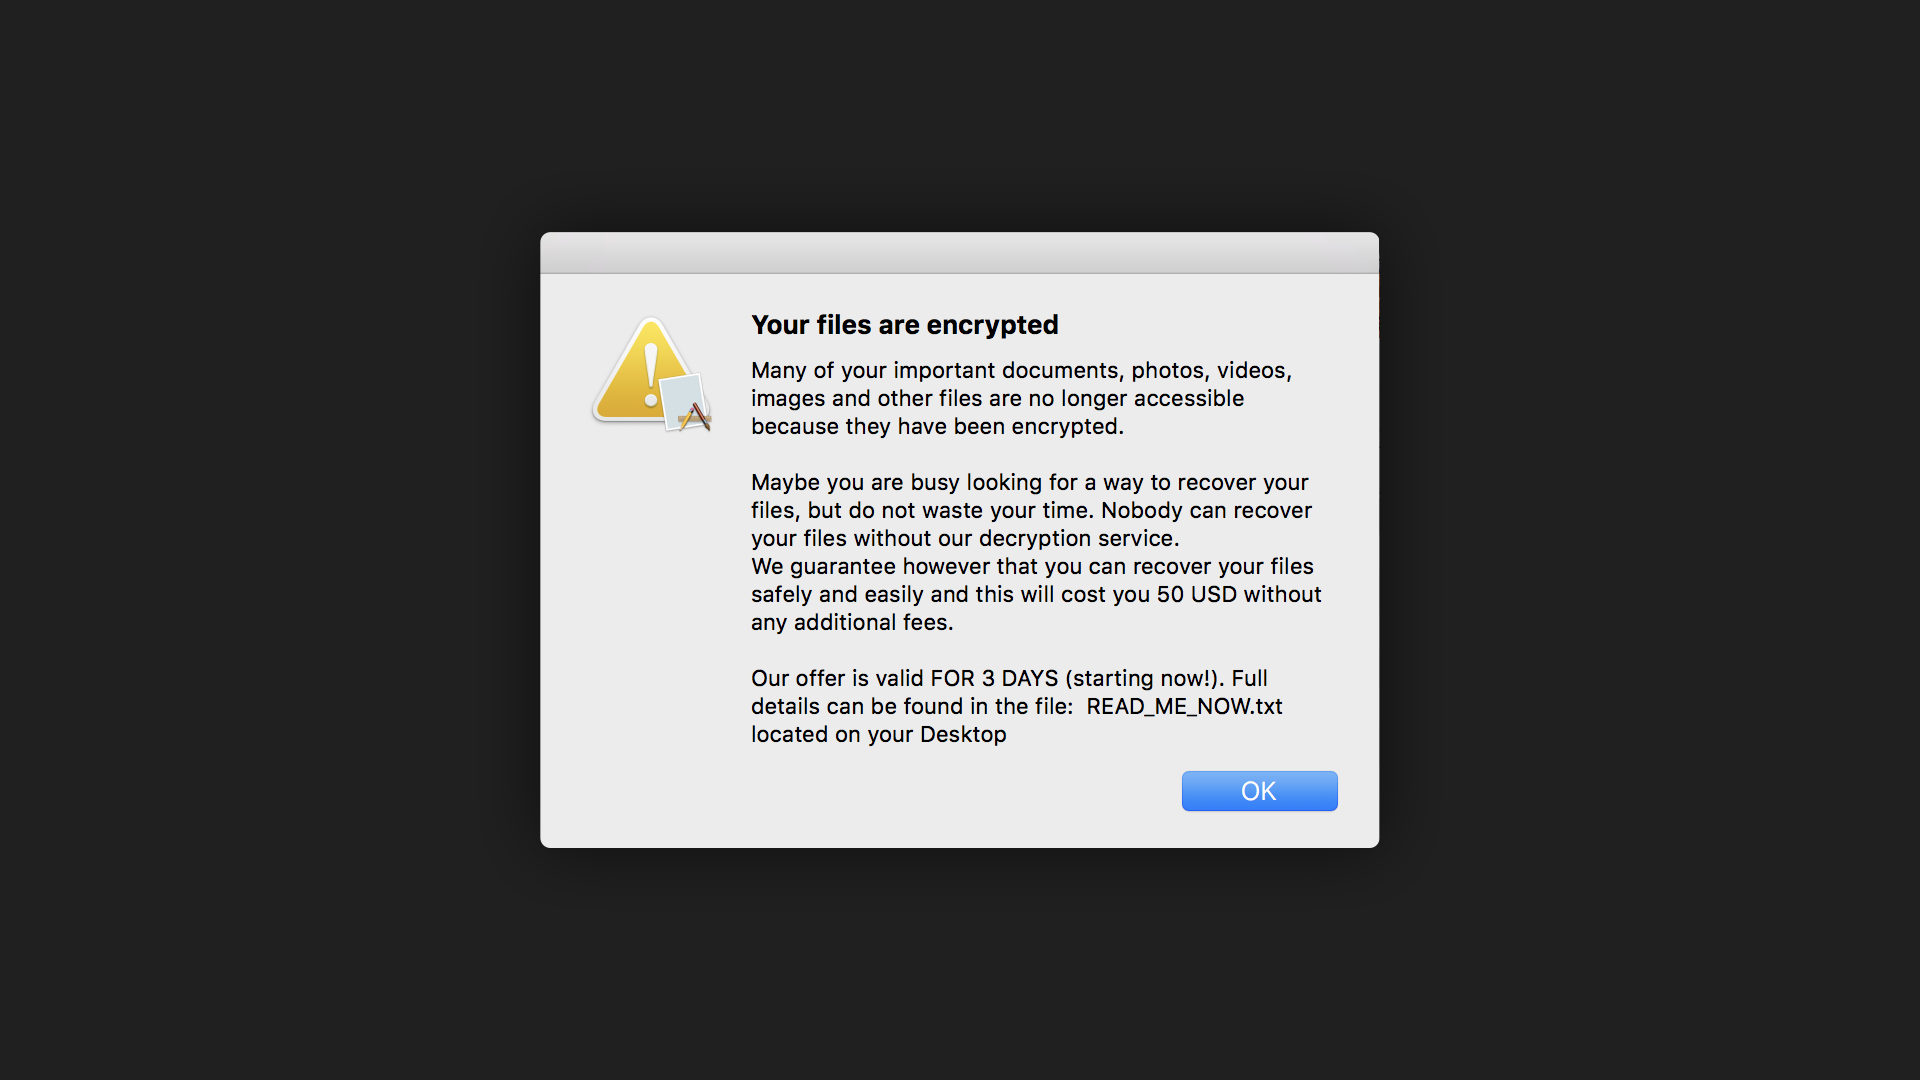
Task: Click the line starting 'We guarantee however'
Action: [x=1032, y=566]
